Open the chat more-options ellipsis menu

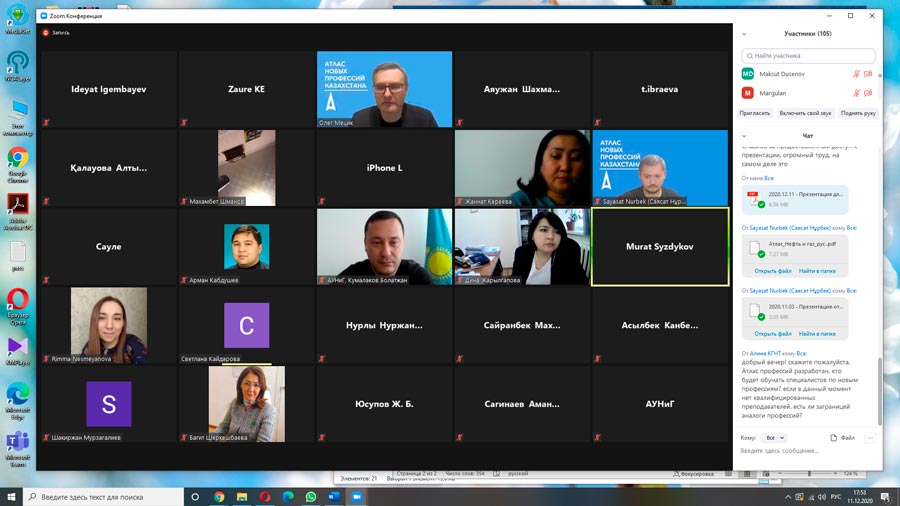pyautogui.click(x=870, y=438)
